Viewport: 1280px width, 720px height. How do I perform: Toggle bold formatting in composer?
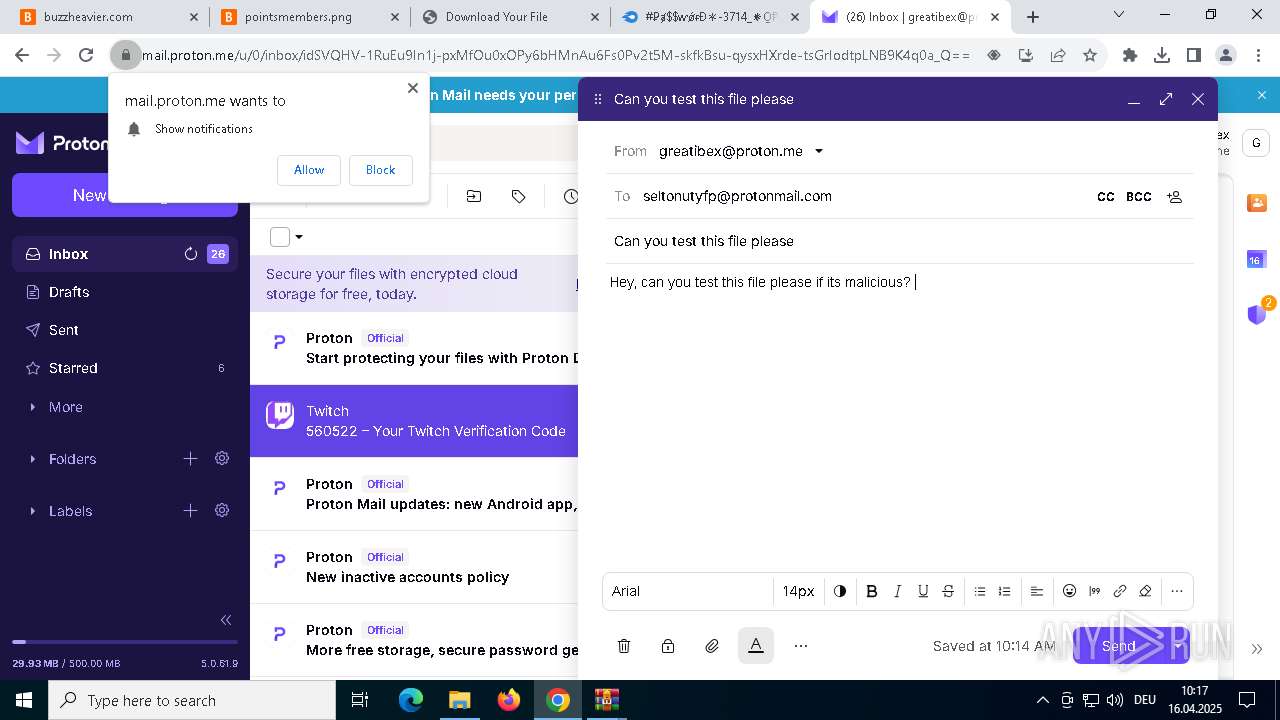(x=871, y=591)
